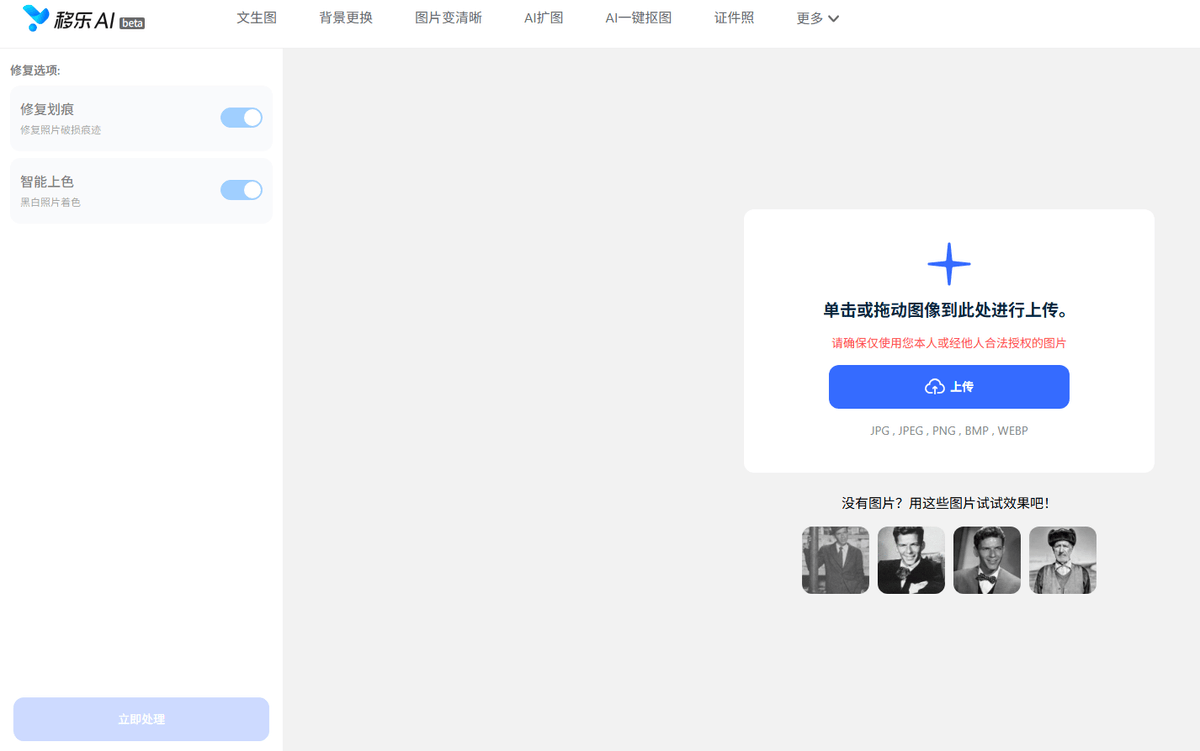Choose the second sample portrait thumbnail
This screenshot has height=751, width=1200.
(x=911, y=560)
